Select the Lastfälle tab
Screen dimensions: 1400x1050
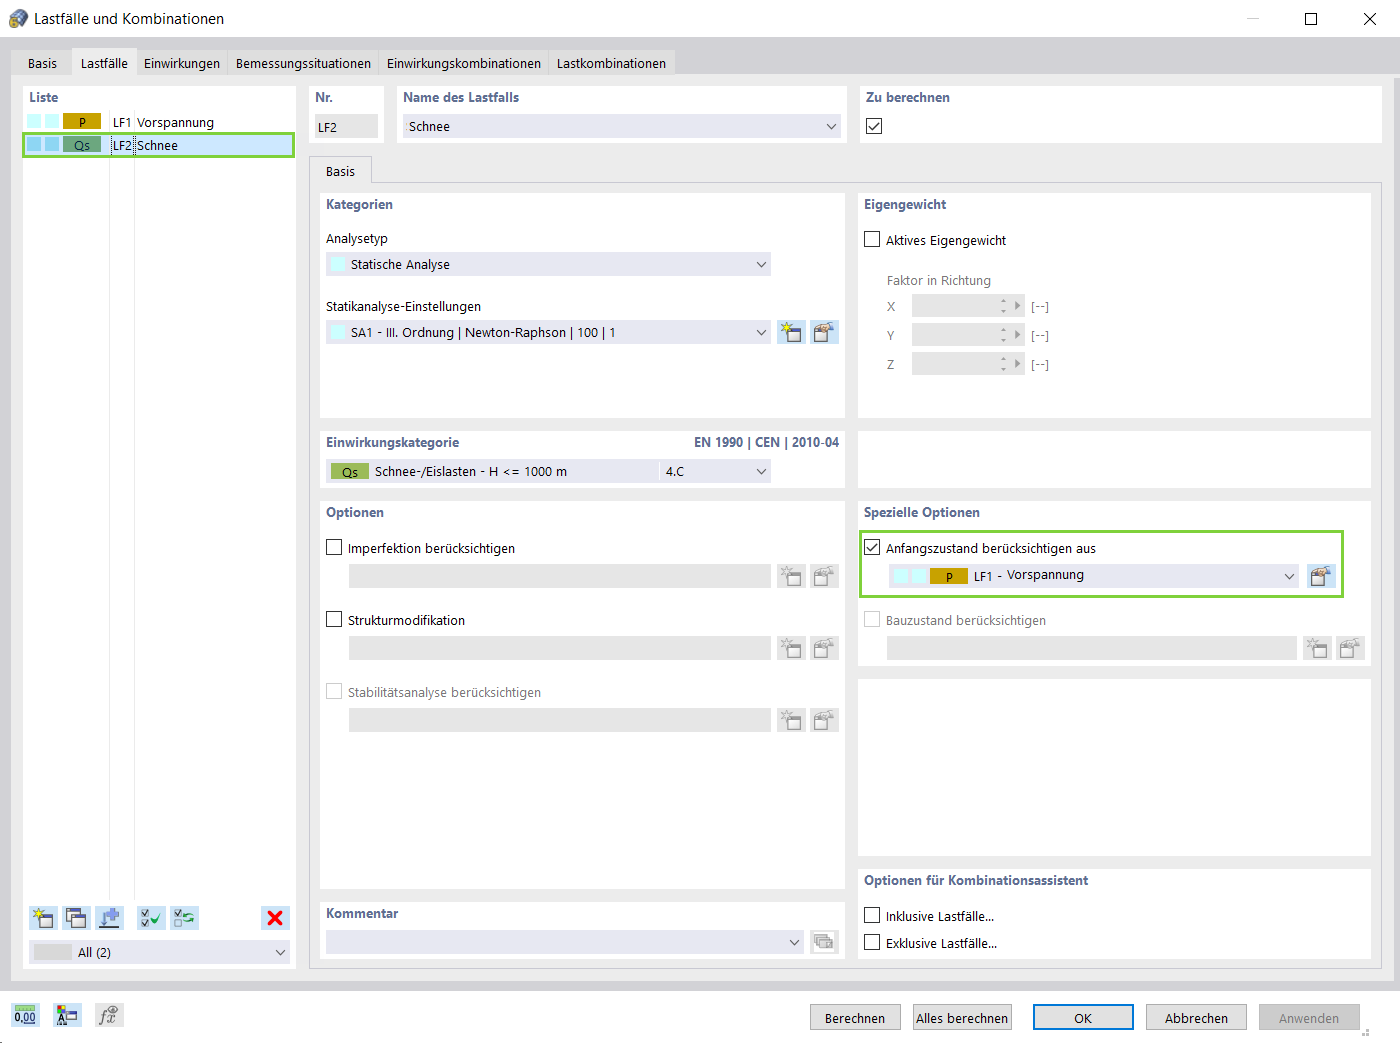pyautogui.click(x=104, y=63)
